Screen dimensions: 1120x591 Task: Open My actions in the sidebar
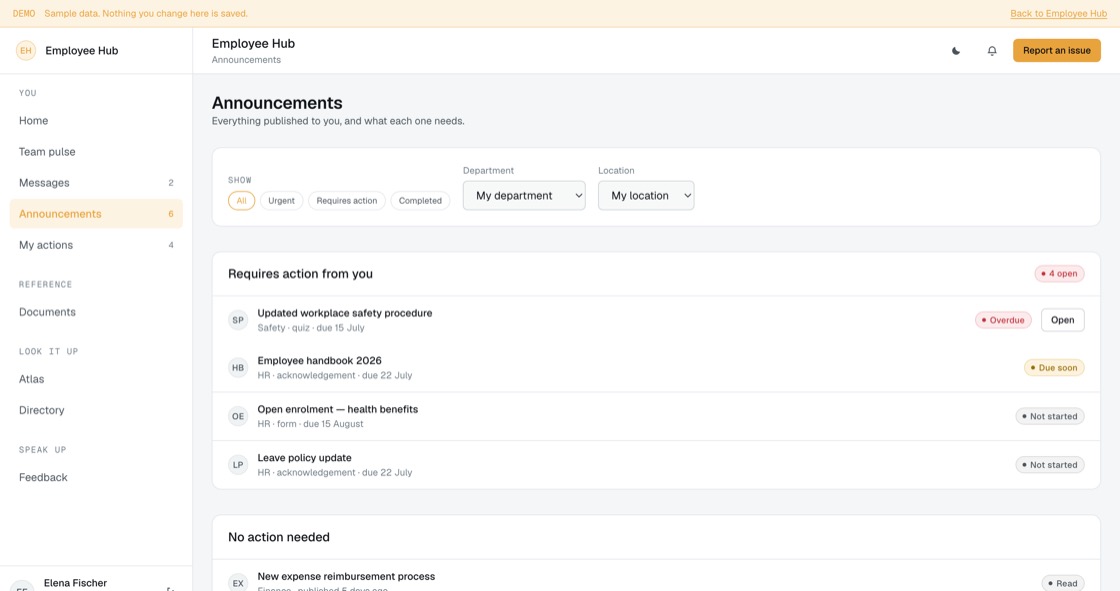point(96,245)
